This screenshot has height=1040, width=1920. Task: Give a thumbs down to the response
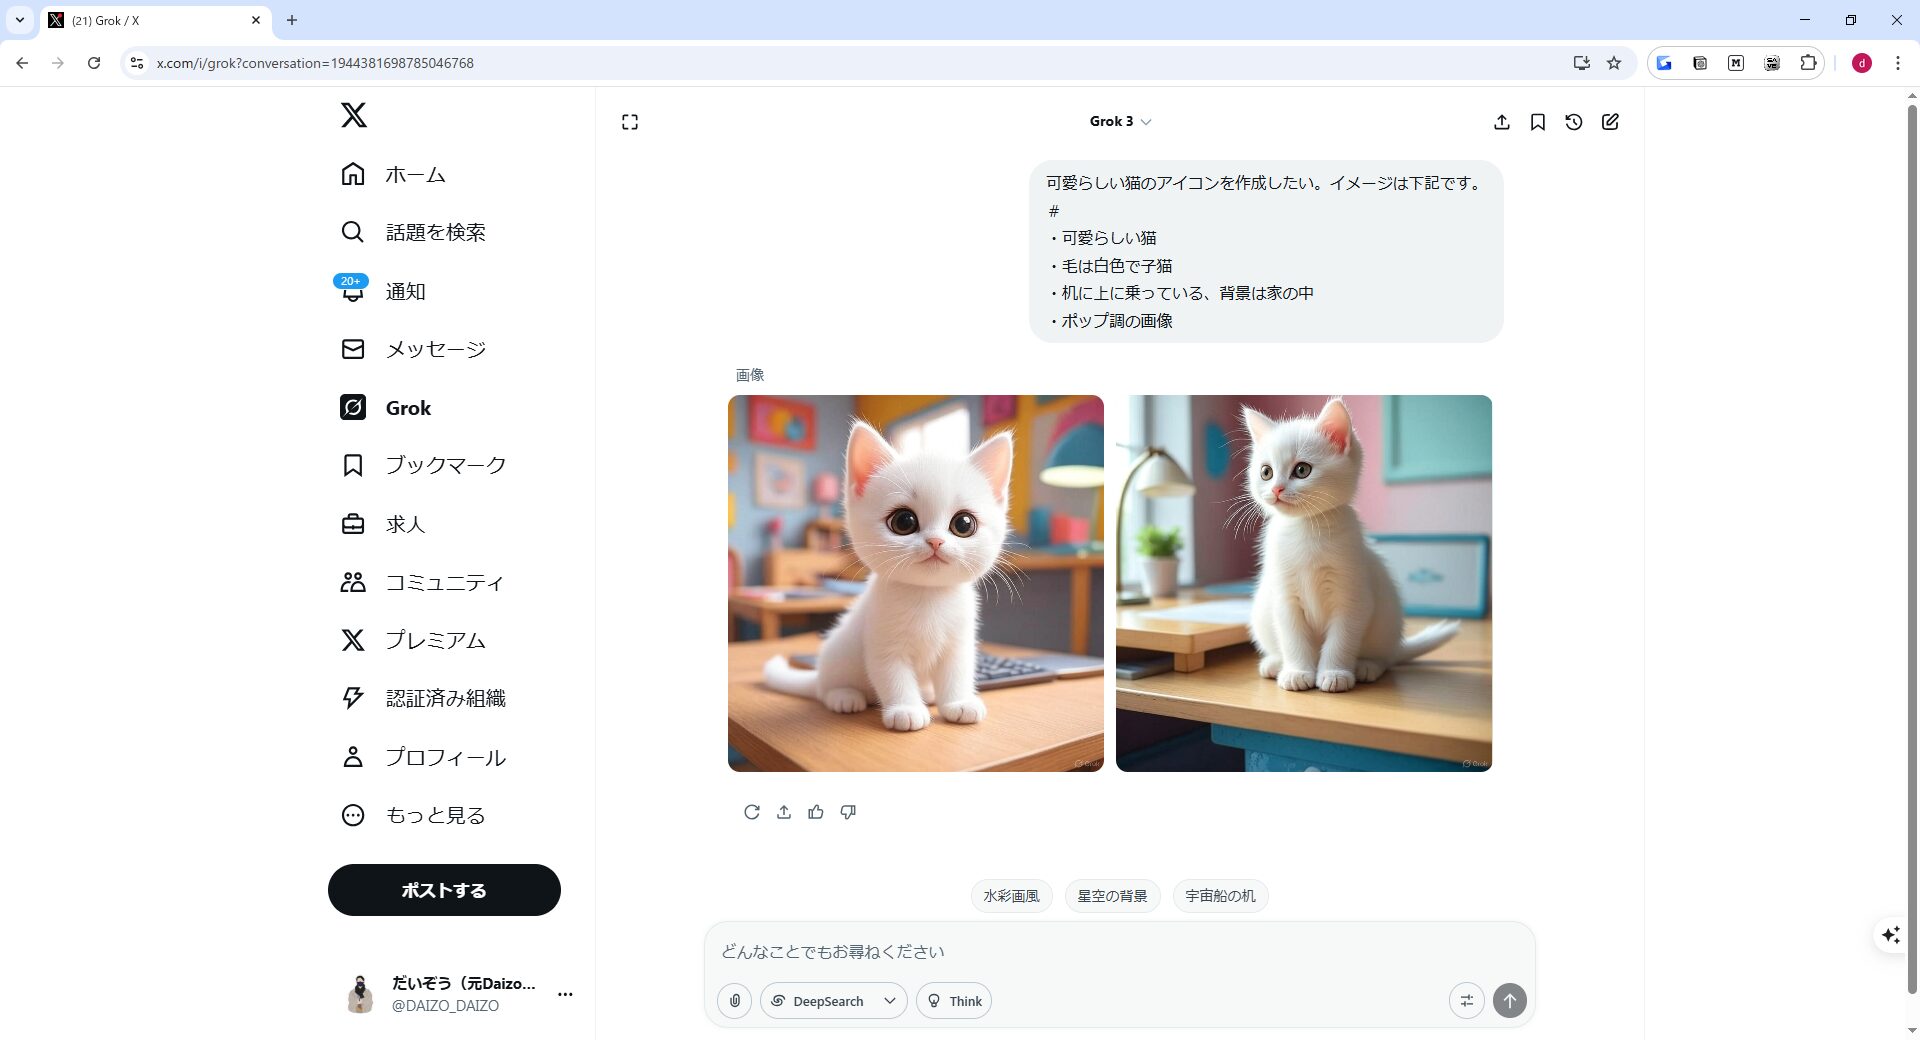click(x=847, y=812)
